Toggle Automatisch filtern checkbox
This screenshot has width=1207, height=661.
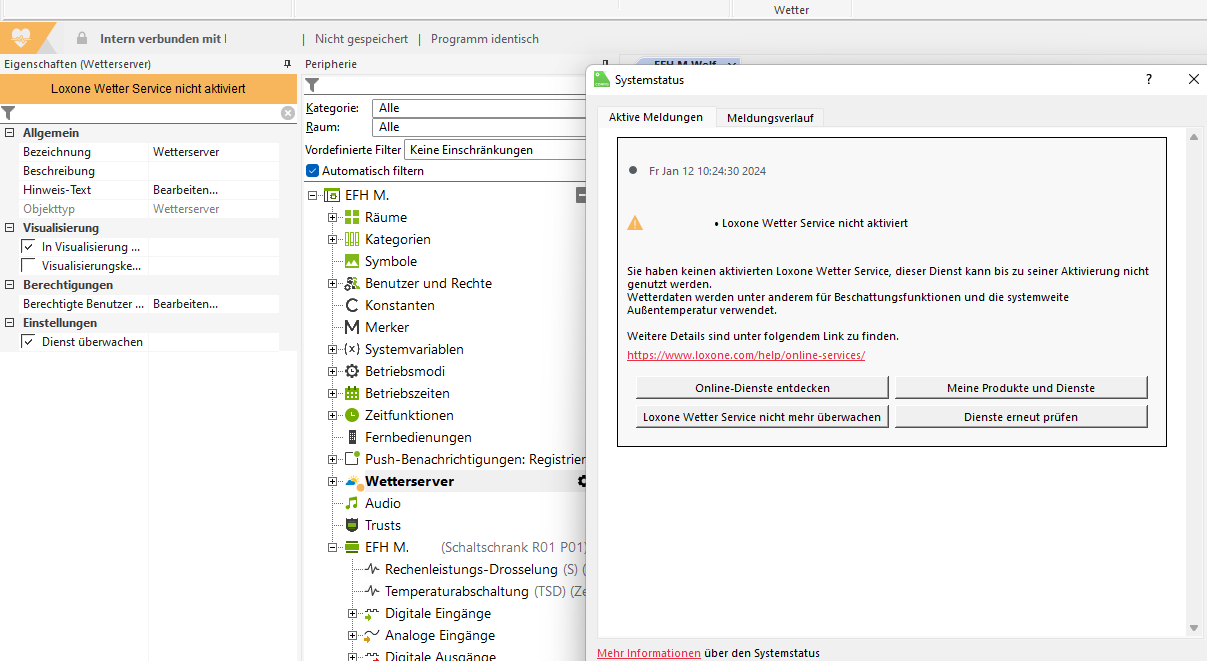point(312,171)
